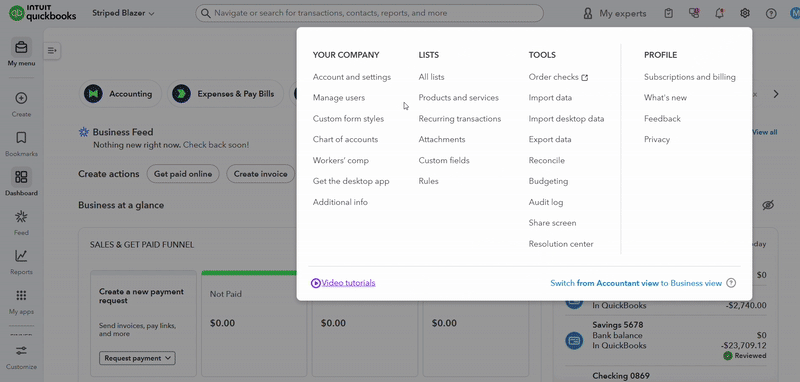This screenshot has width=800, height=382.
Task: Open the Request payment dropdown
Action: coord(137,358)
